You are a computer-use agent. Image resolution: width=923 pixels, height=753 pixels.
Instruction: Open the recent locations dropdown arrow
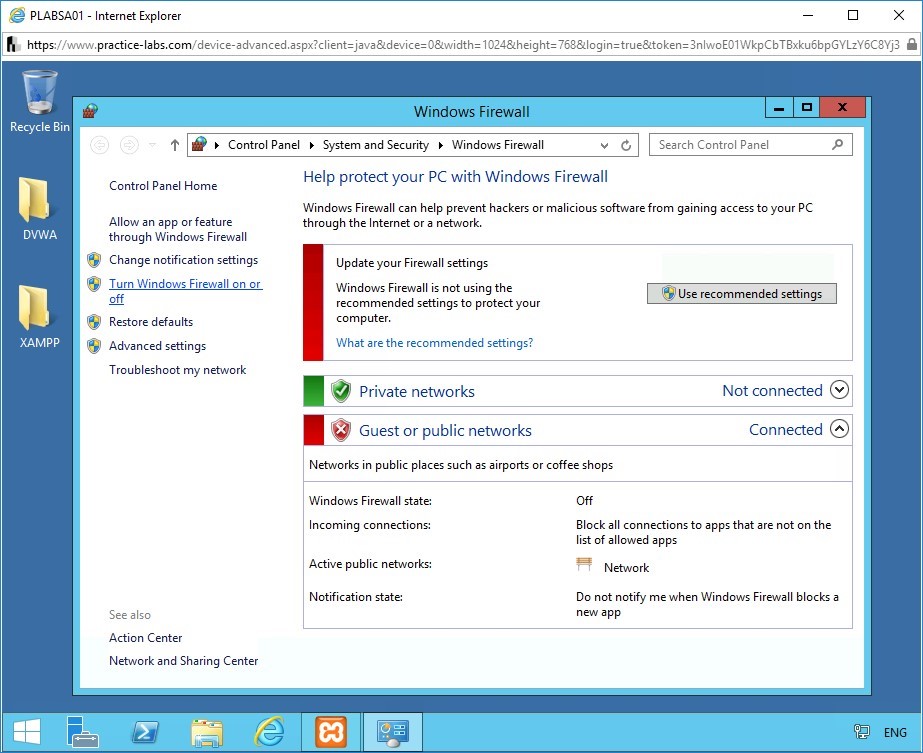[152, 145]
